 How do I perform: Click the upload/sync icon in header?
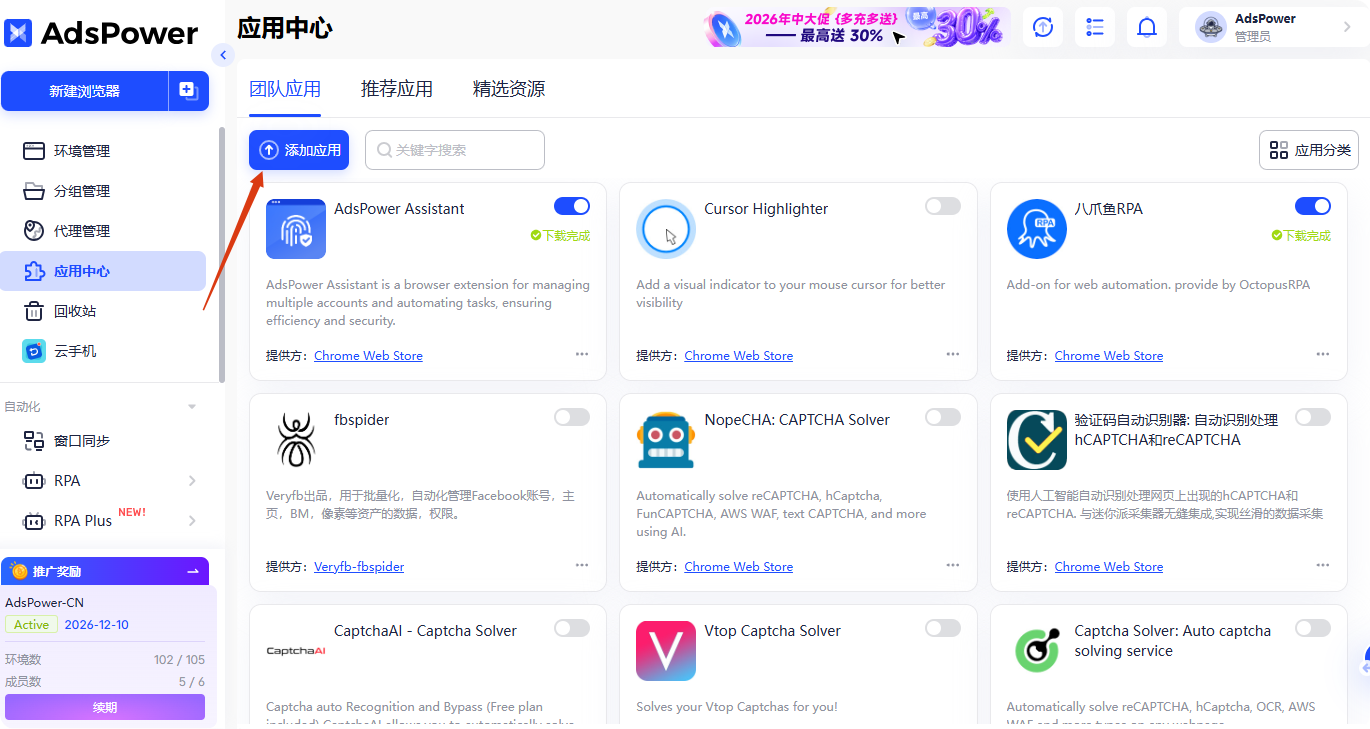click(x=1043, y=27)
